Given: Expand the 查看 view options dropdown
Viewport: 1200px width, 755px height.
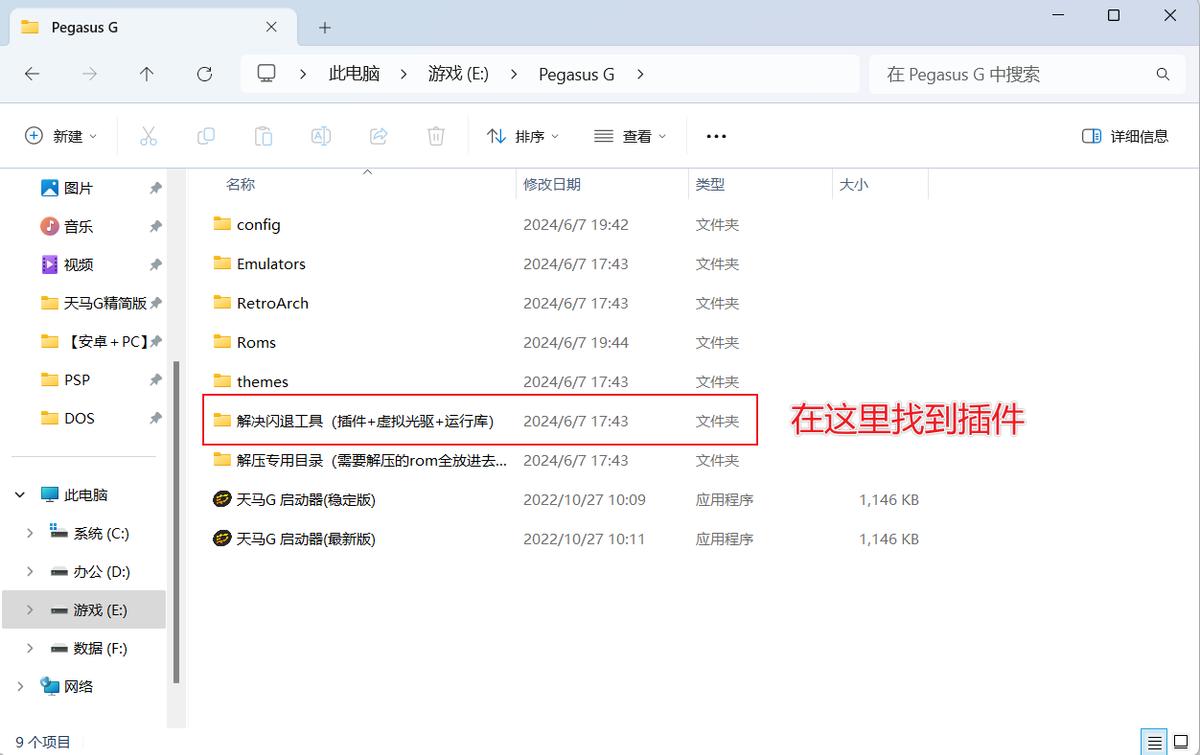Looking at the screenshot, I should 630,136.
